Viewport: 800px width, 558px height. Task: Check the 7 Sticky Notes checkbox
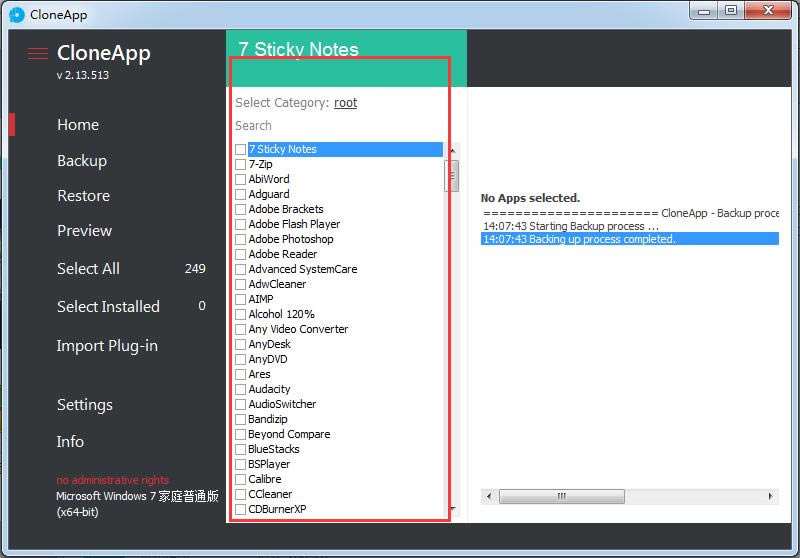[x=240, y=149]
